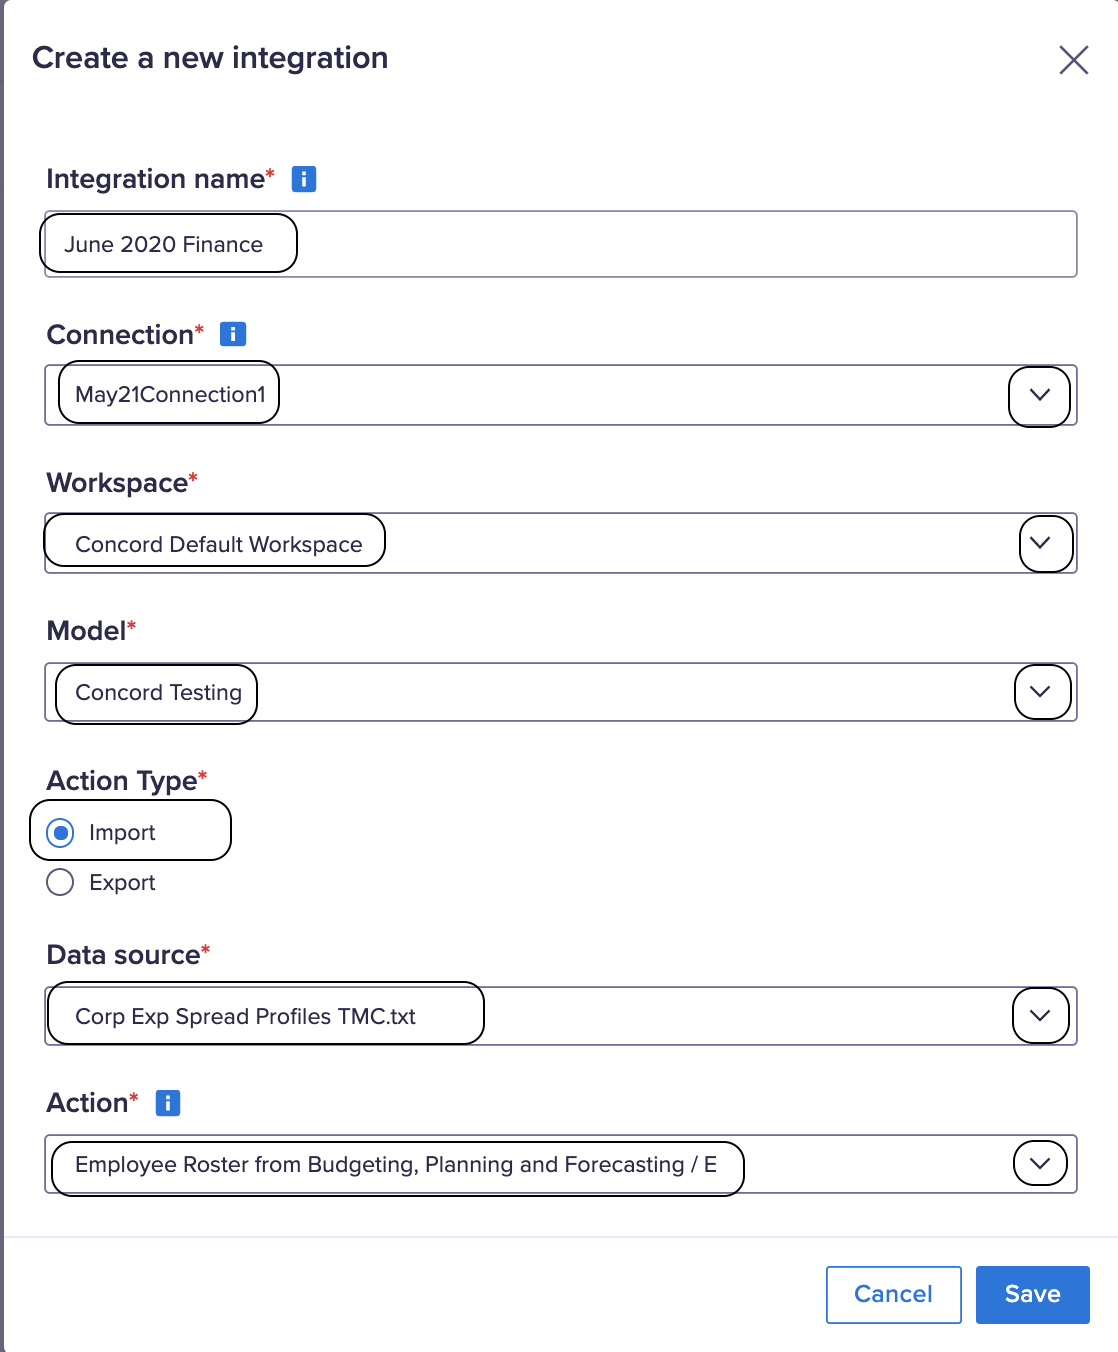Open the Action dropdown
The image size is (1118, 1352).
pos(1039,1163)
